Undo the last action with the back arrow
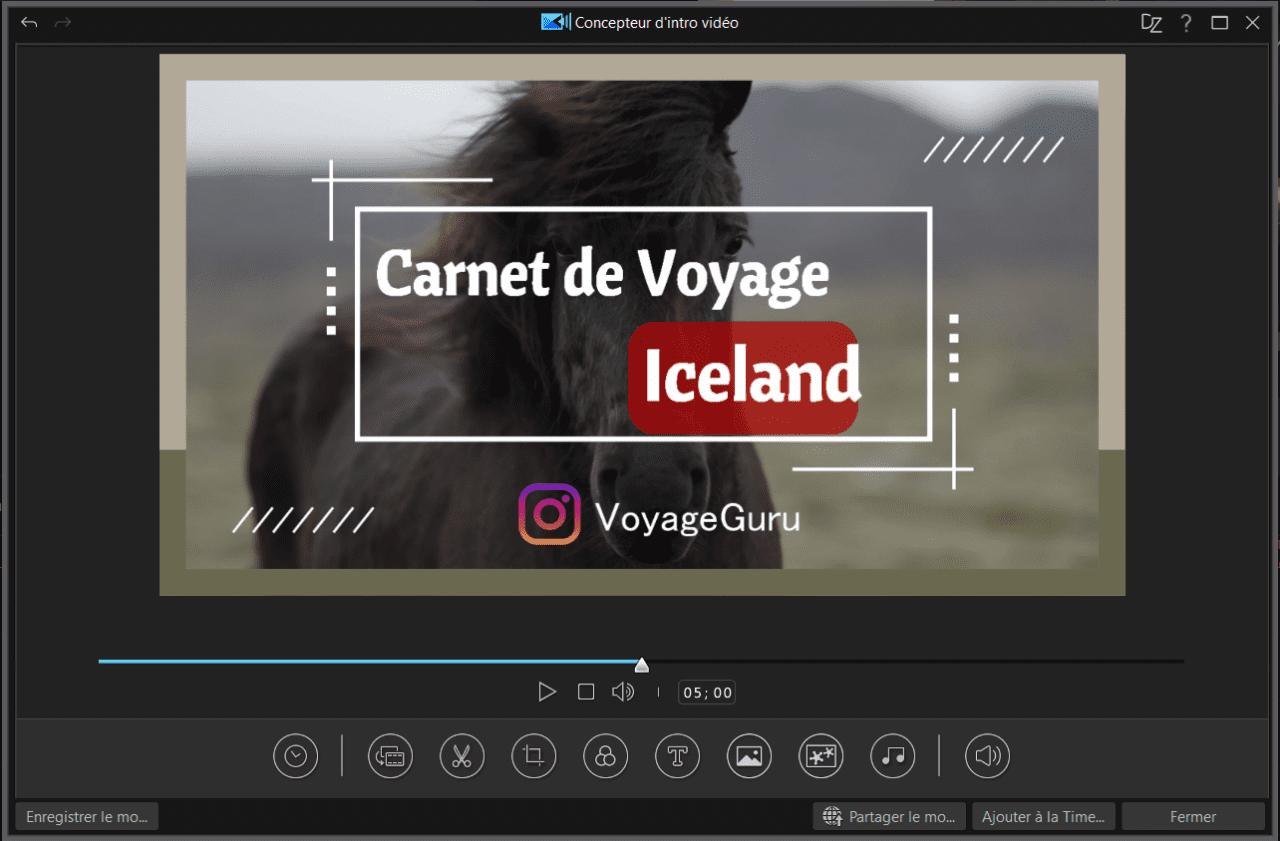 (x=29, y=22)
